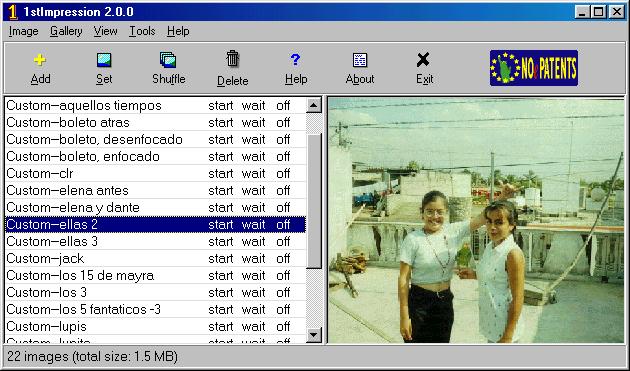Open the About toolbar icon
Image resolution: width=630 pixels, height=371 pixels.
[x=360, y=60]
